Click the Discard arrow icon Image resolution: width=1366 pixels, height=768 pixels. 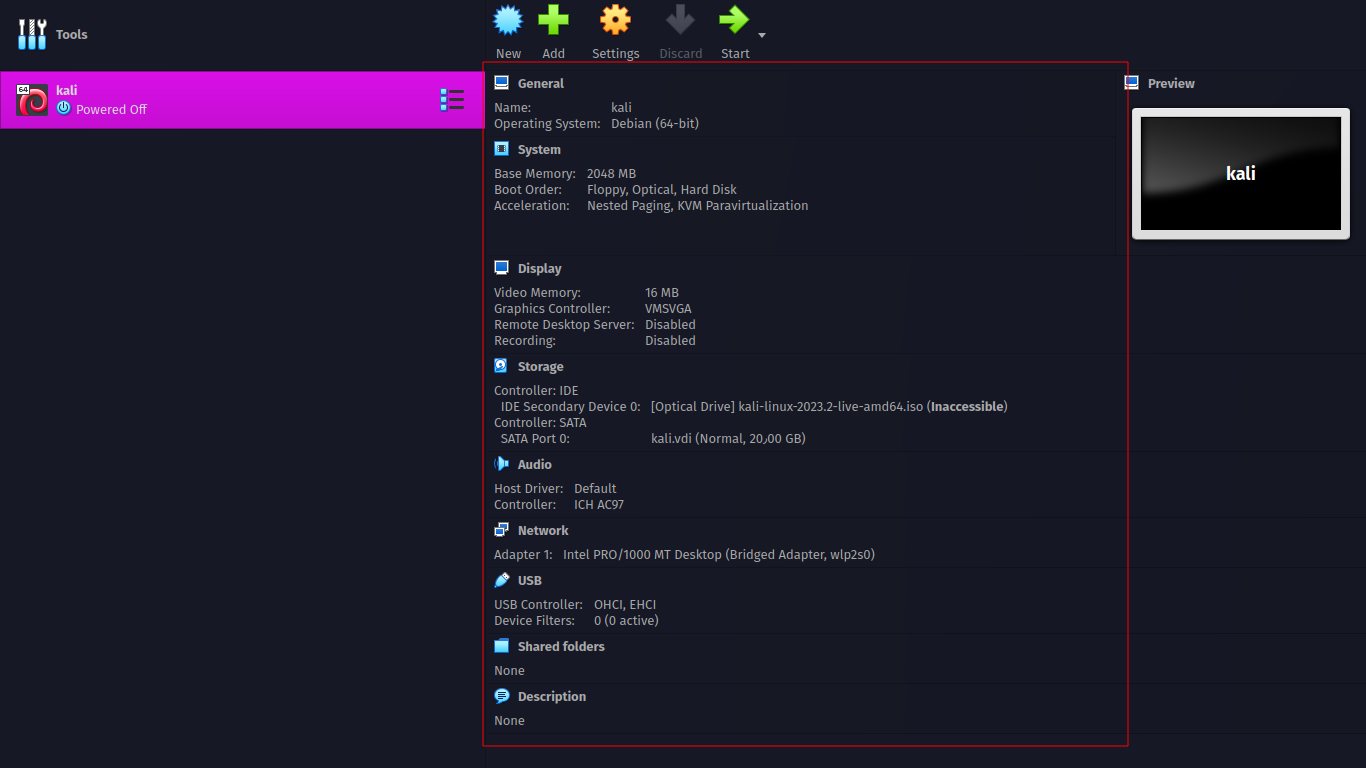click(680, 20)
